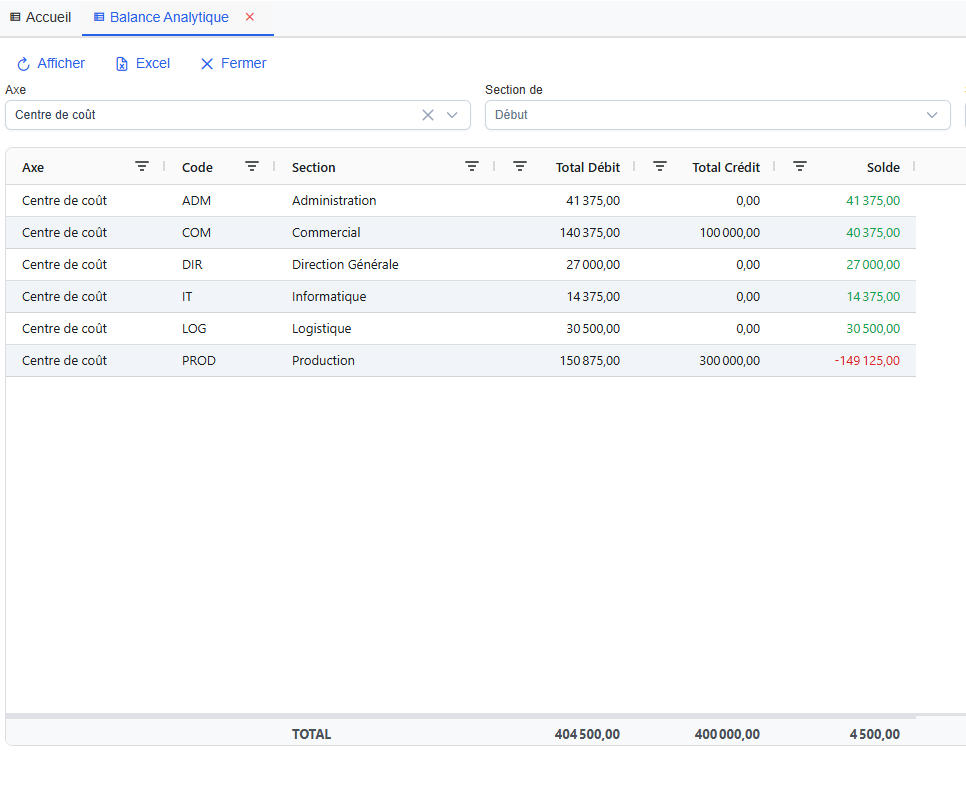Open the Axe column filter icon
Image resolution: width=966 pixels, height=794 pixels.
coord(142,167)
